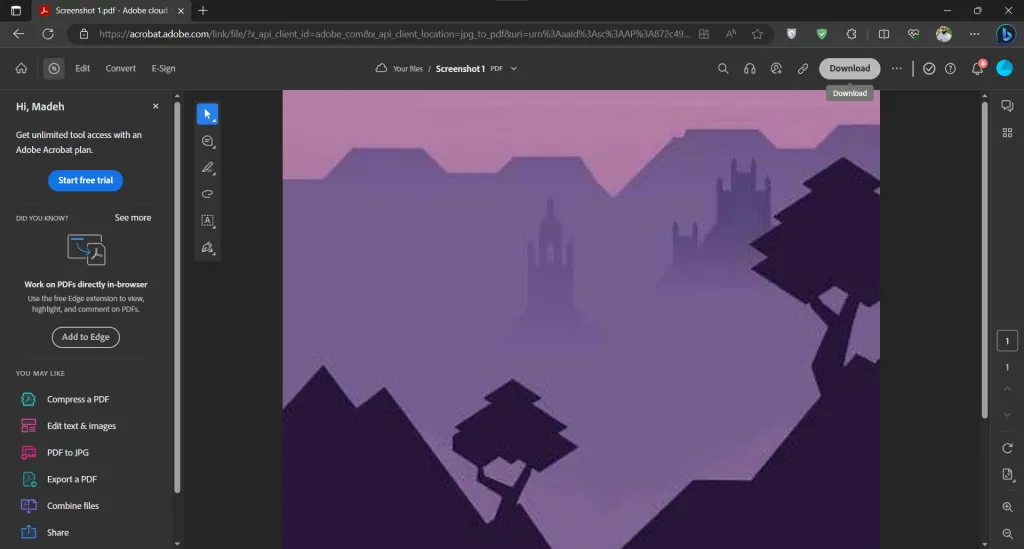This screenshot has height=549, width=1024.
Task: Open the Adobe account avatar
Action: [x=1004, y=68]
